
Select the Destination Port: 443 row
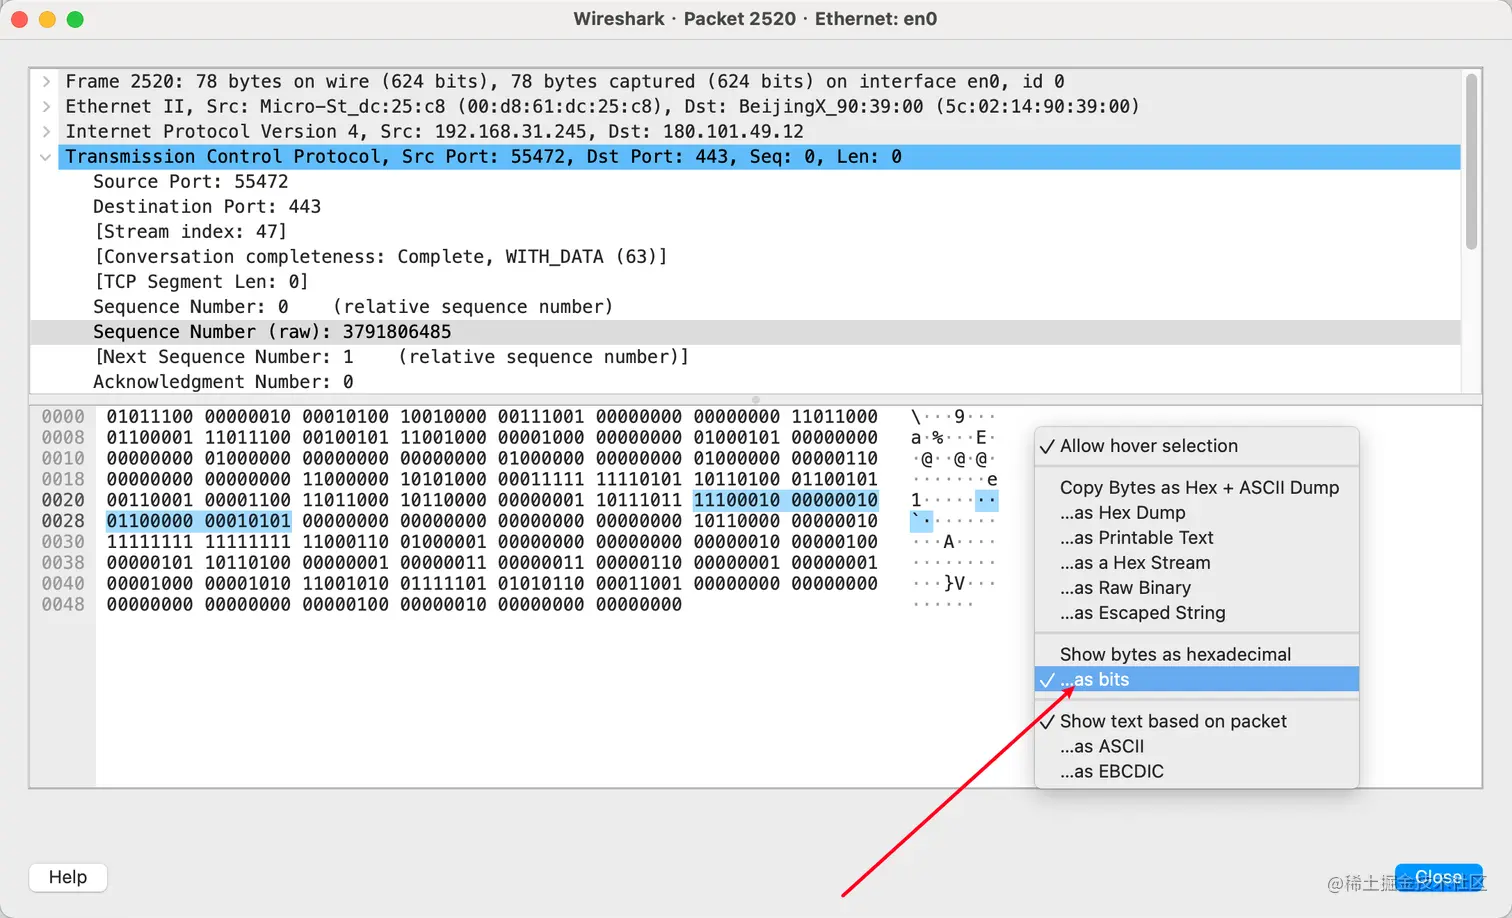pyautogui.click(x=745, y=206)
